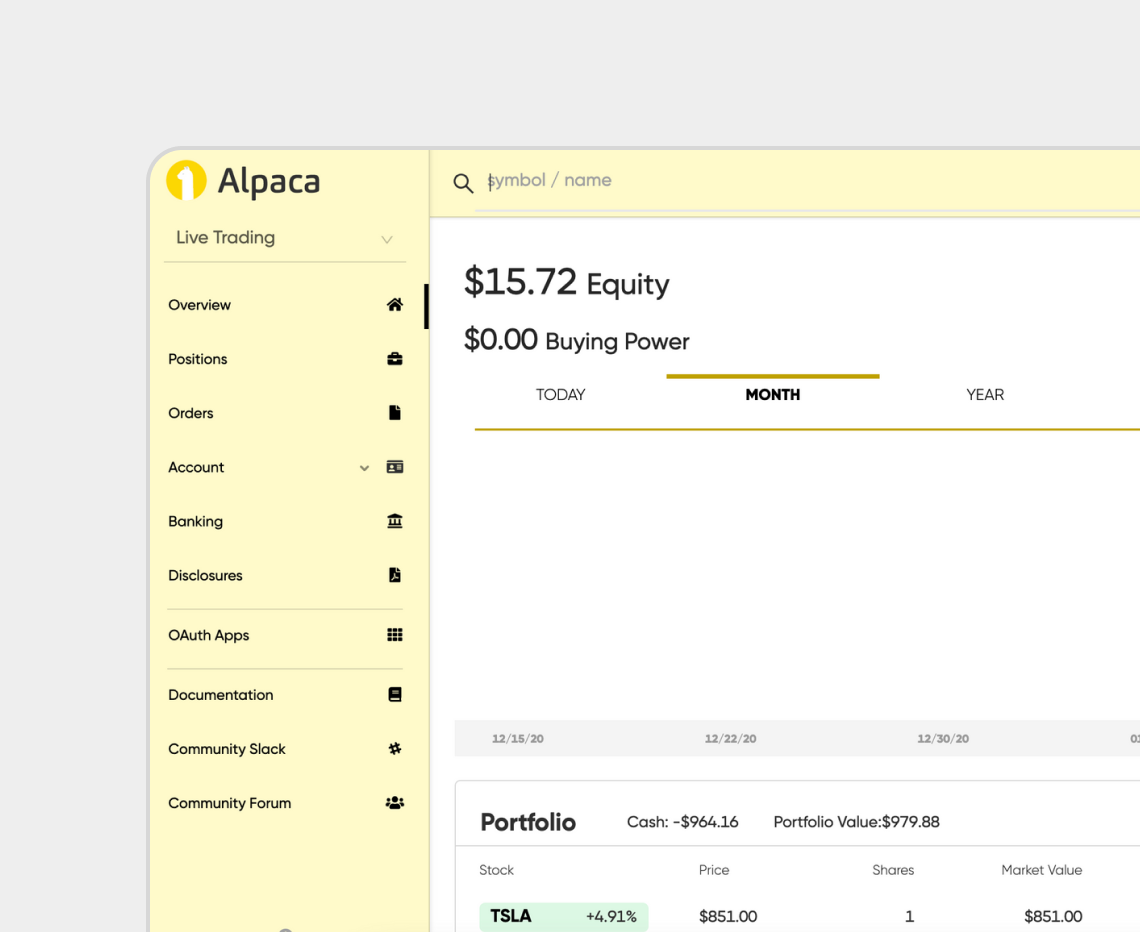
Task: Click the ID card icon beside Account
Action: coord(395,467)
